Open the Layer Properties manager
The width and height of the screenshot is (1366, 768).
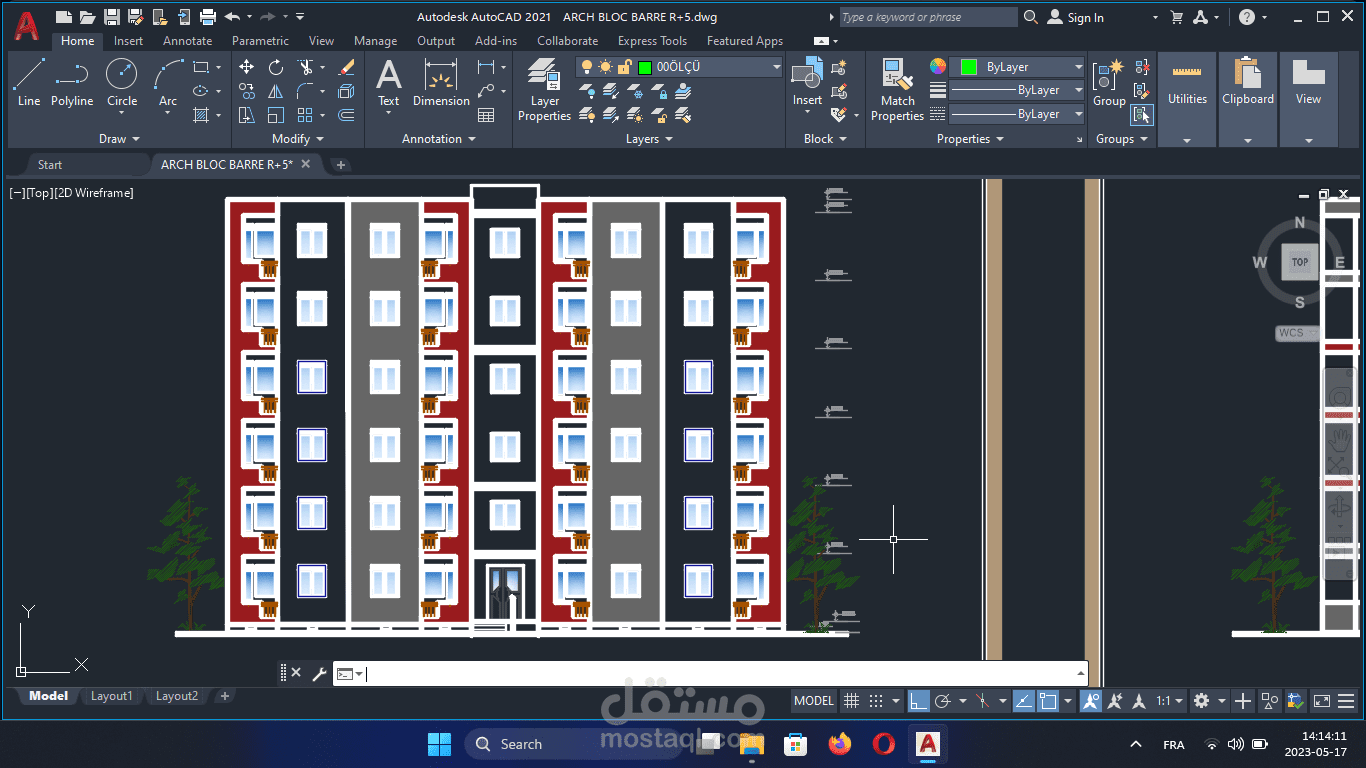(545, 90)
